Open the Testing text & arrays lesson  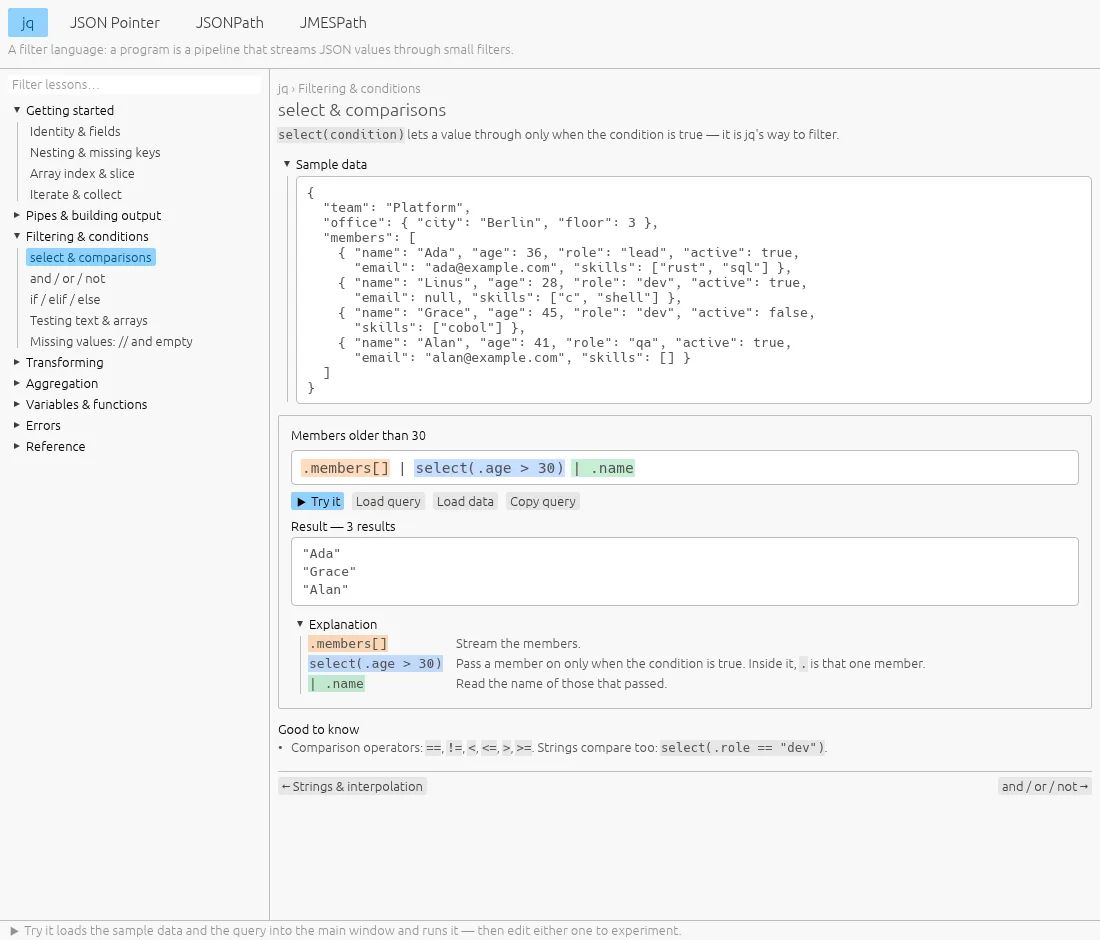pos(88,321)
